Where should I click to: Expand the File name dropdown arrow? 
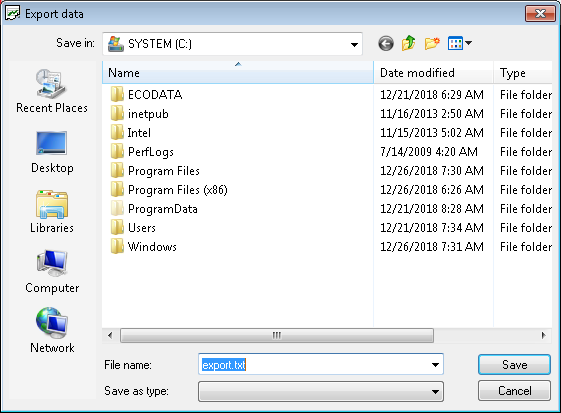435,365
